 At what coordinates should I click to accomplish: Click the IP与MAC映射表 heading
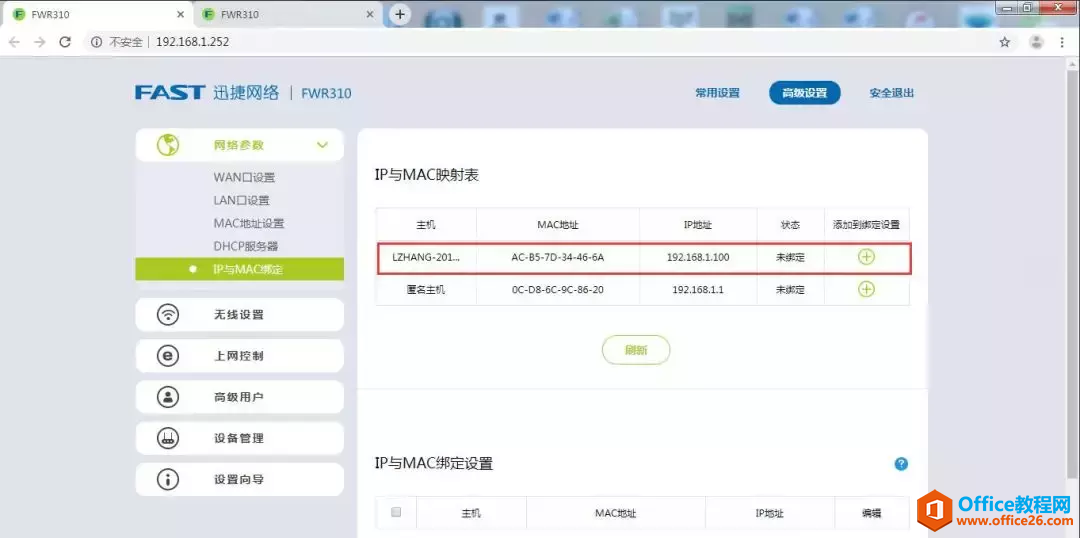(x=426, y=175)
